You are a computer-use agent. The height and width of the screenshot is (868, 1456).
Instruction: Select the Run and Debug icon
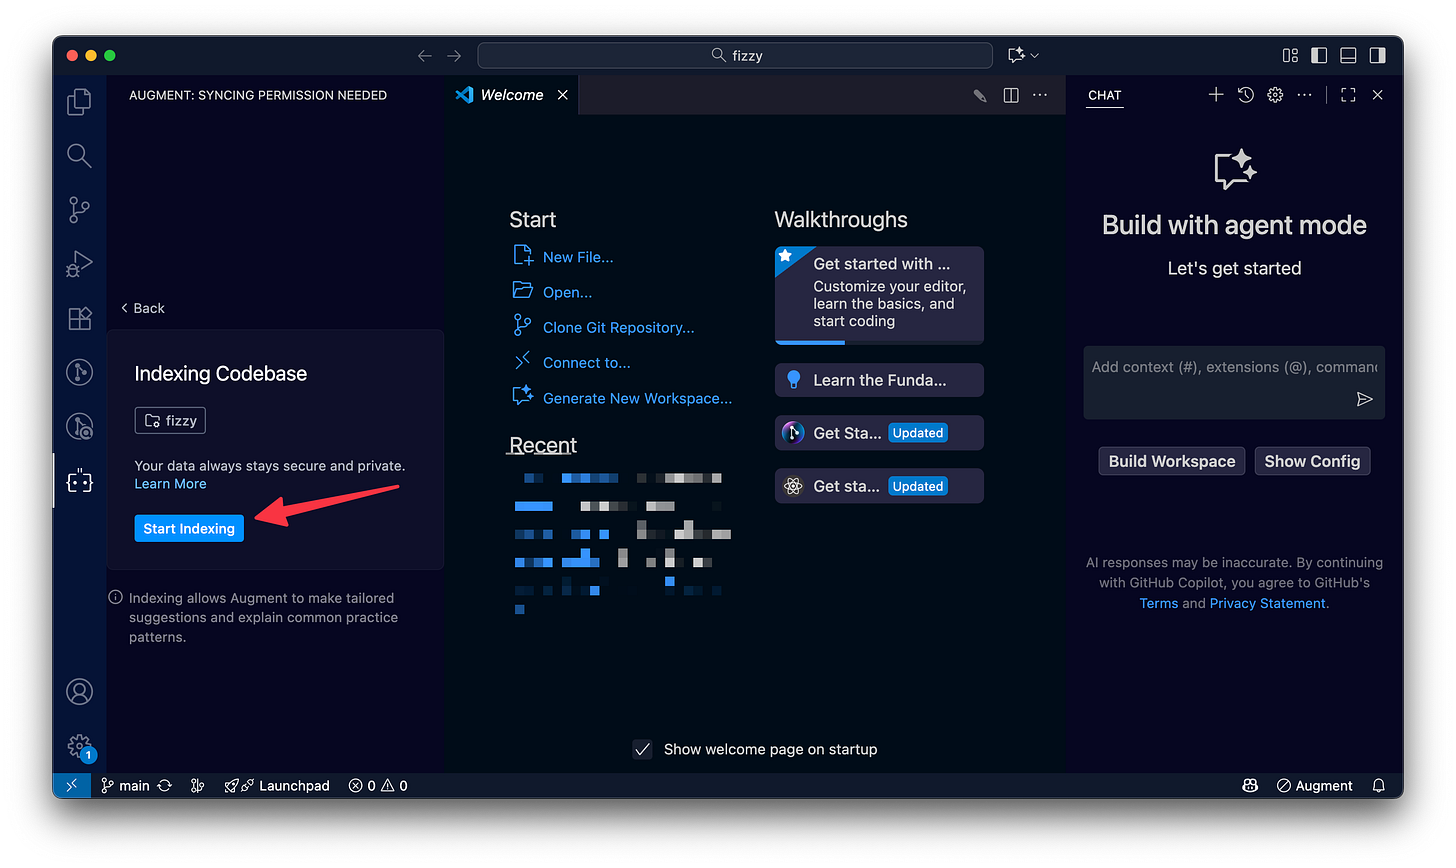point(78,263)
